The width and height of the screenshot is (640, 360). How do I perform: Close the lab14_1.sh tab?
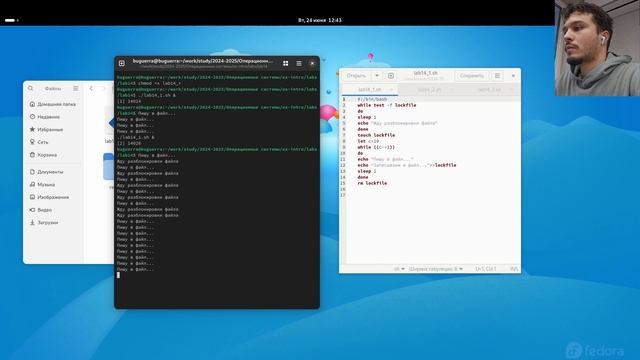[391, 89]
